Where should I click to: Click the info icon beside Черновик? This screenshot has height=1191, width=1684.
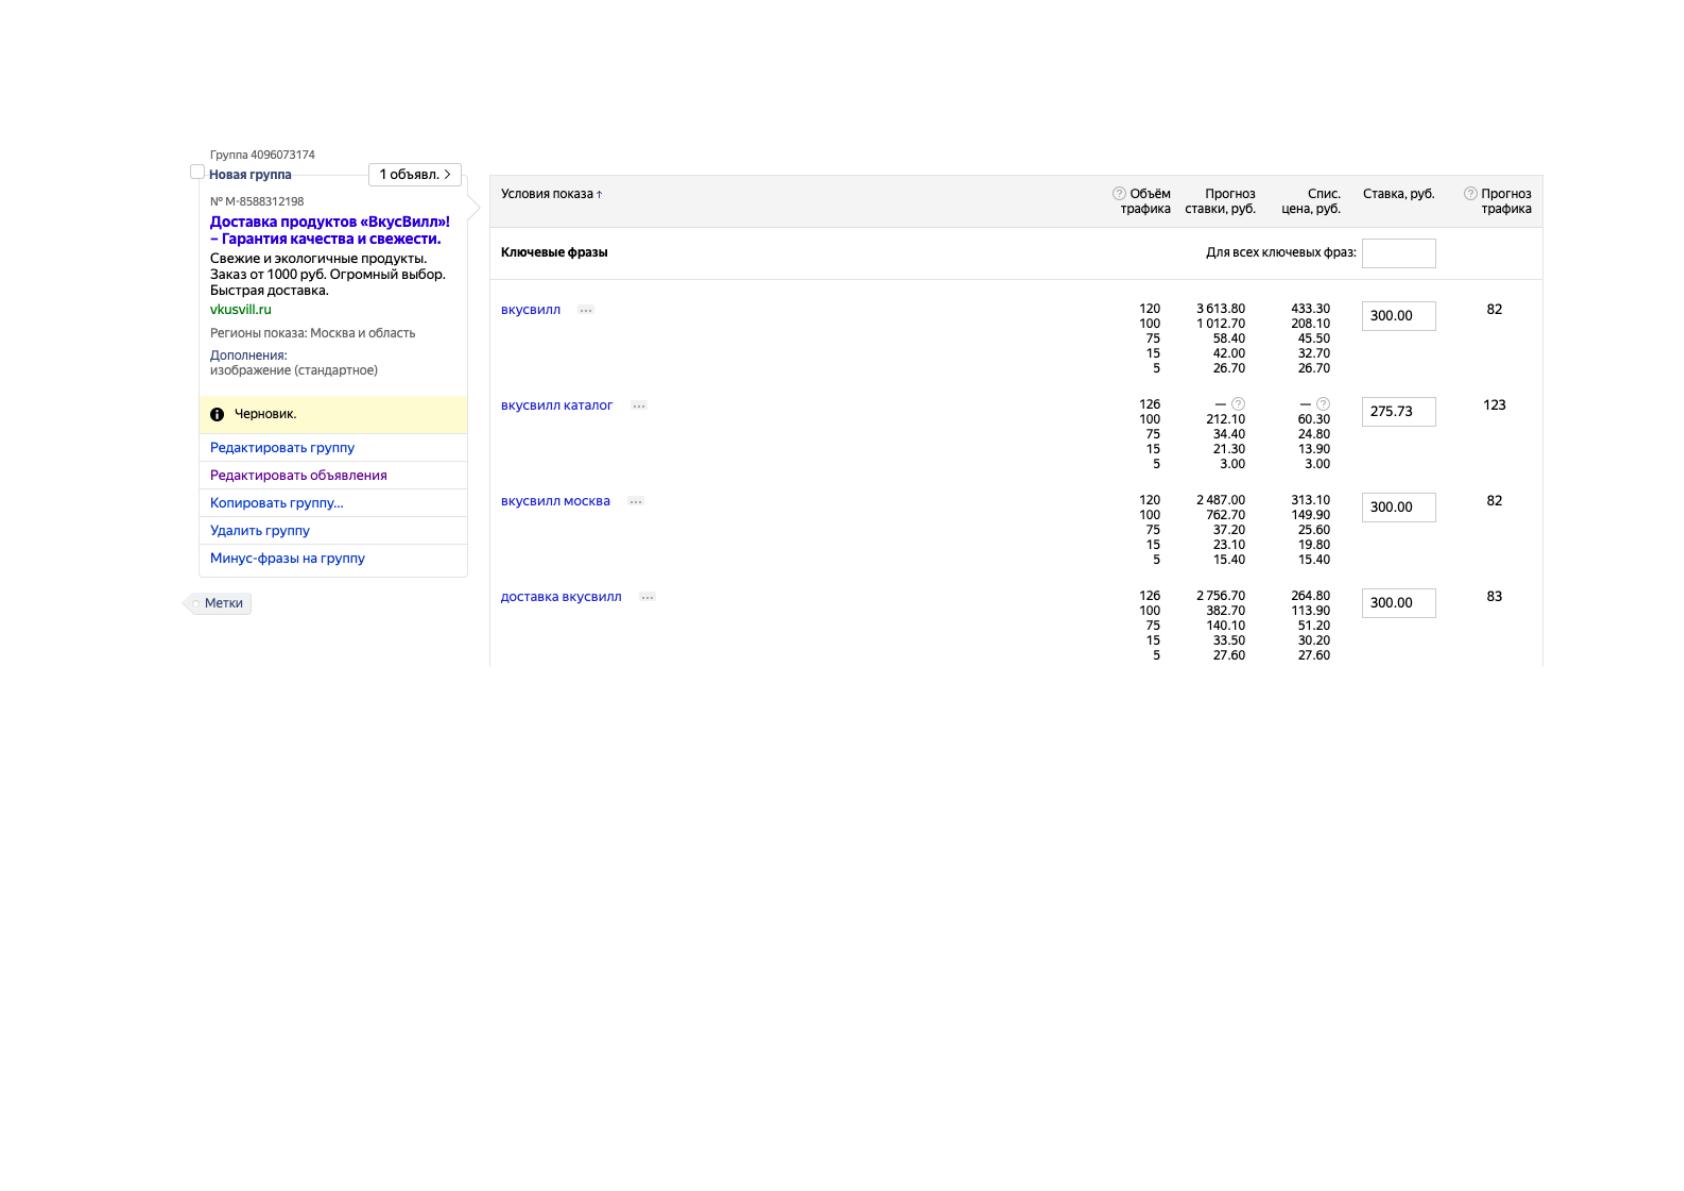(x=217, y=414)
